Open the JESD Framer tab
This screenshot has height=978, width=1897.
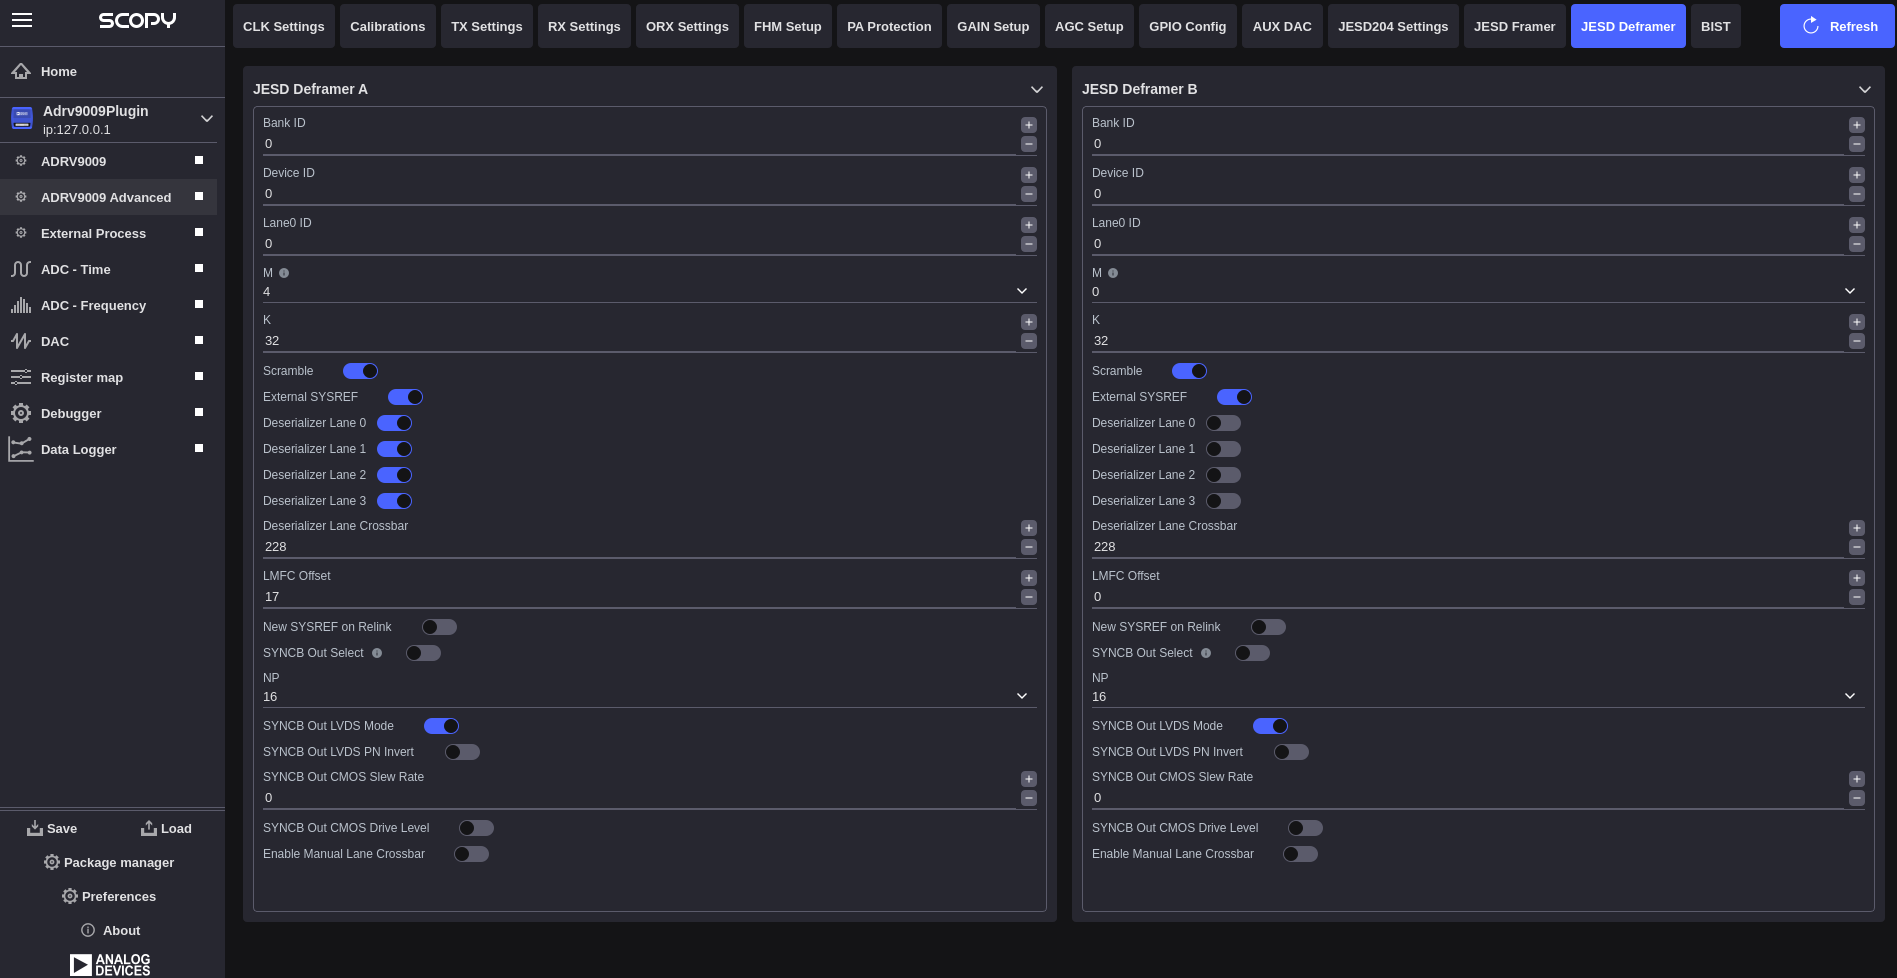click(1514, 26)
